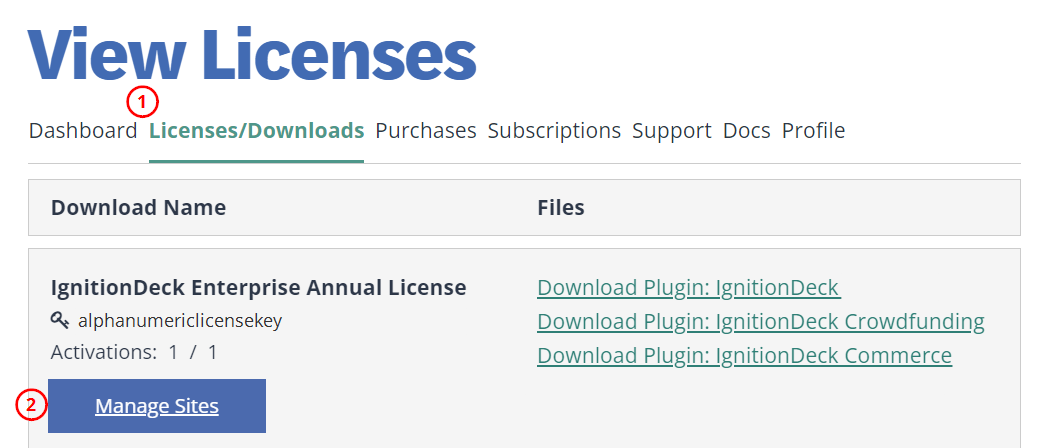The height and width of the screenshot is (448, 1045).
Task: Go to the Purchases tab
Action: pyautogui.click(x=426, y=131)
